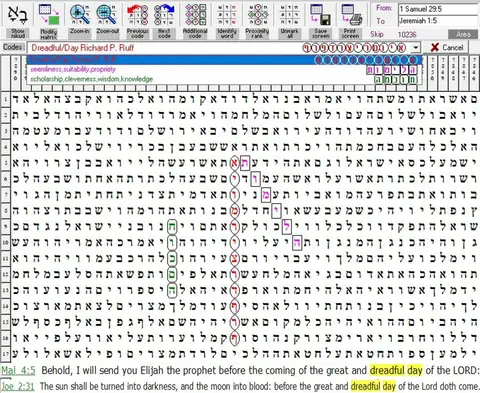Select matrix row number 17
The height and width of the screenshot is (393, 480).
coord(5,354)
